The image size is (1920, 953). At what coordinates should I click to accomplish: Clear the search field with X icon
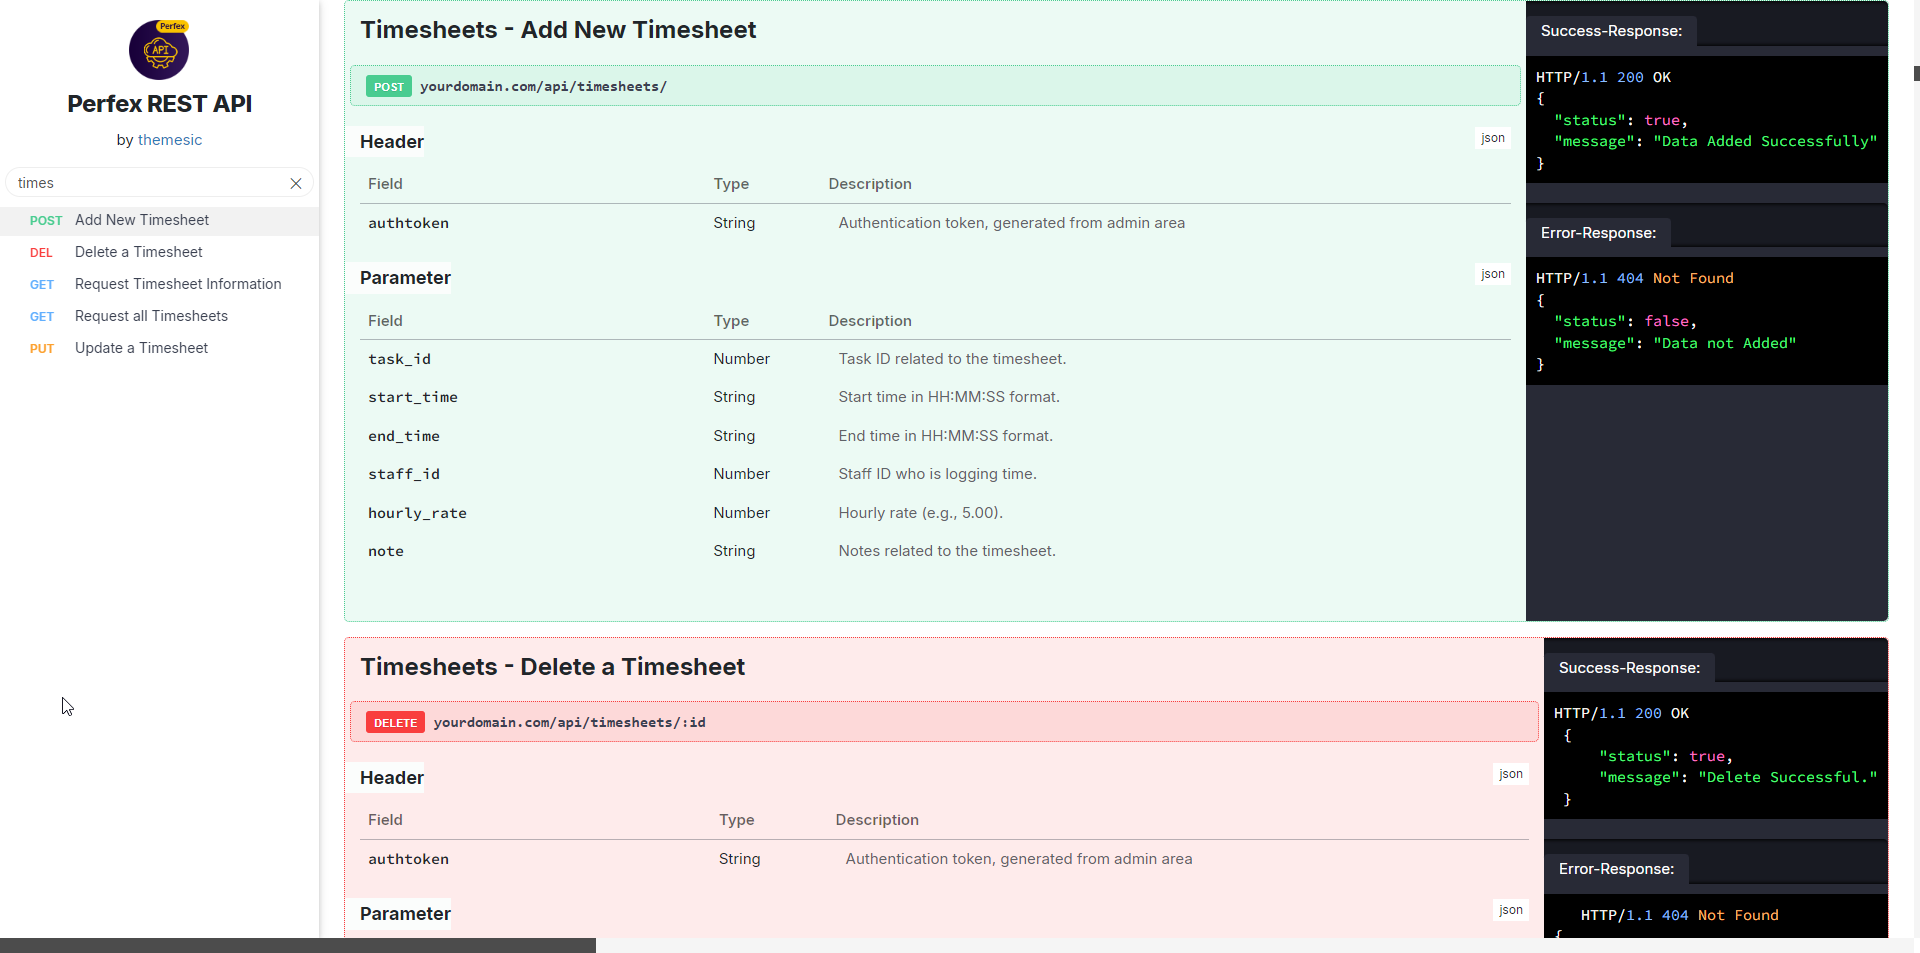point(296,183)
